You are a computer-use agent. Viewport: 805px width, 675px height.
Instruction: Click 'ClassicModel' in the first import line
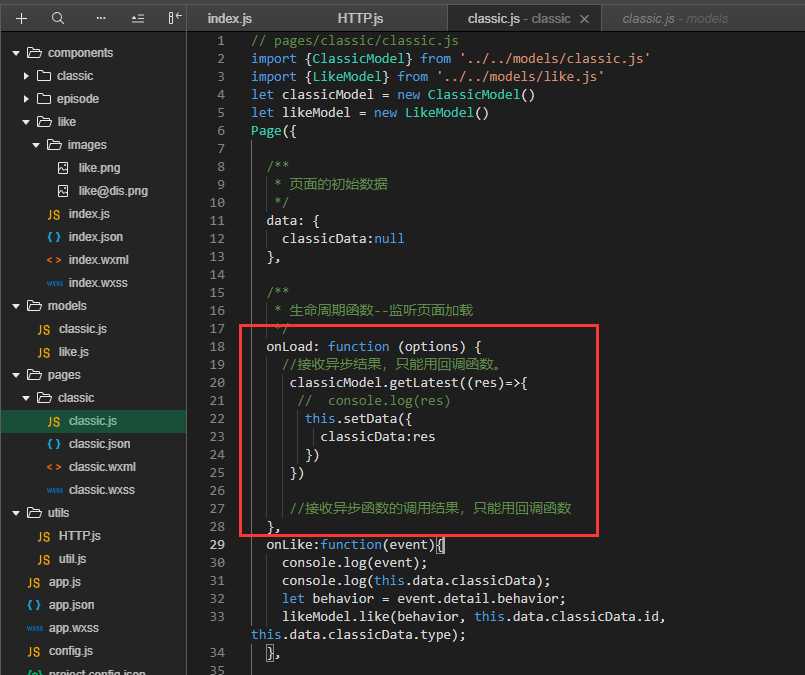[x=358, y=59]
